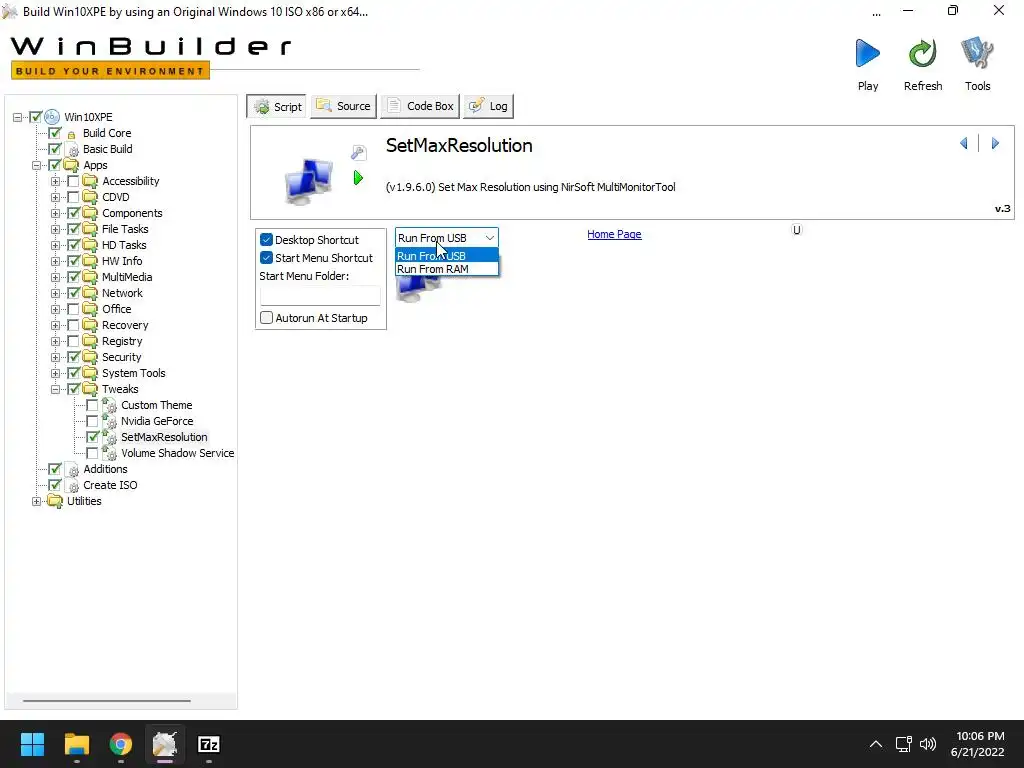
Task: Check the Custom Theme checkbox
Action: 92,406
